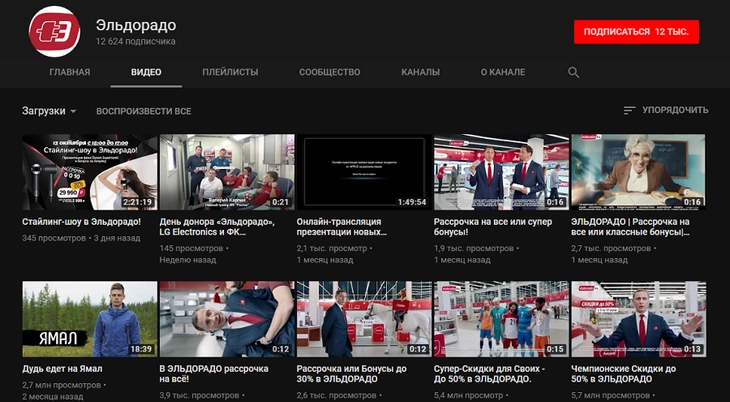This screenshot has height=402, width=730.
Task: Click the 2,7 млн просмотров text
Action: [x=61, y=385]
